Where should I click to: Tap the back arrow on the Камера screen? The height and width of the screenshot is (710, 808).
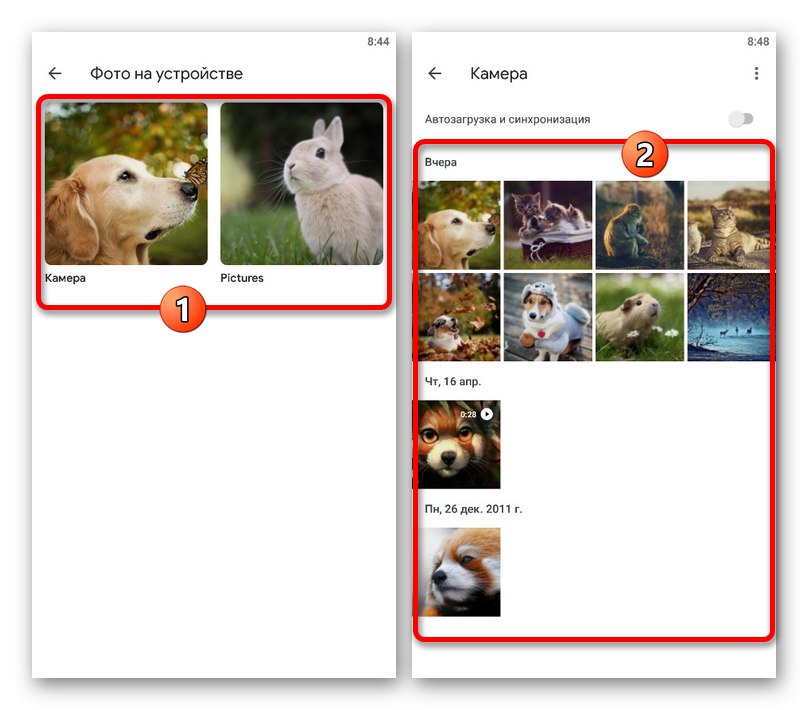[436, 73]
